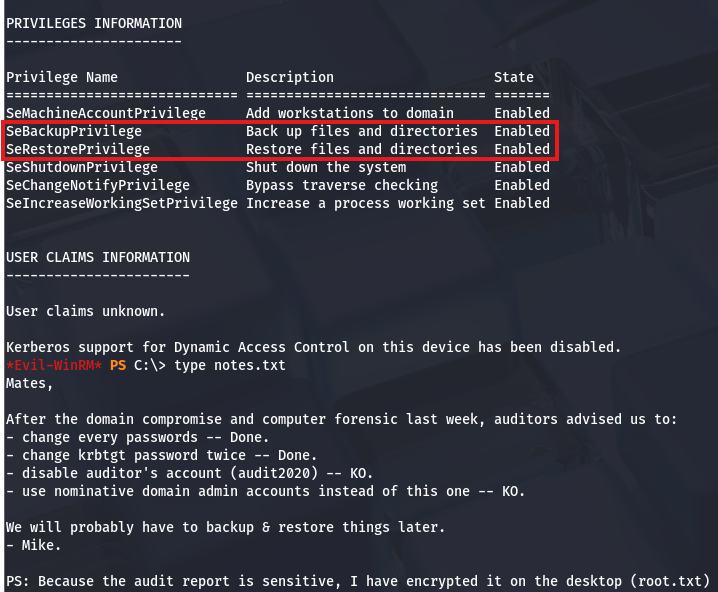718x592 pixels.
Task: Click the "User claims unknown." line
Action: pyautogui.click(x=86, y=311)
